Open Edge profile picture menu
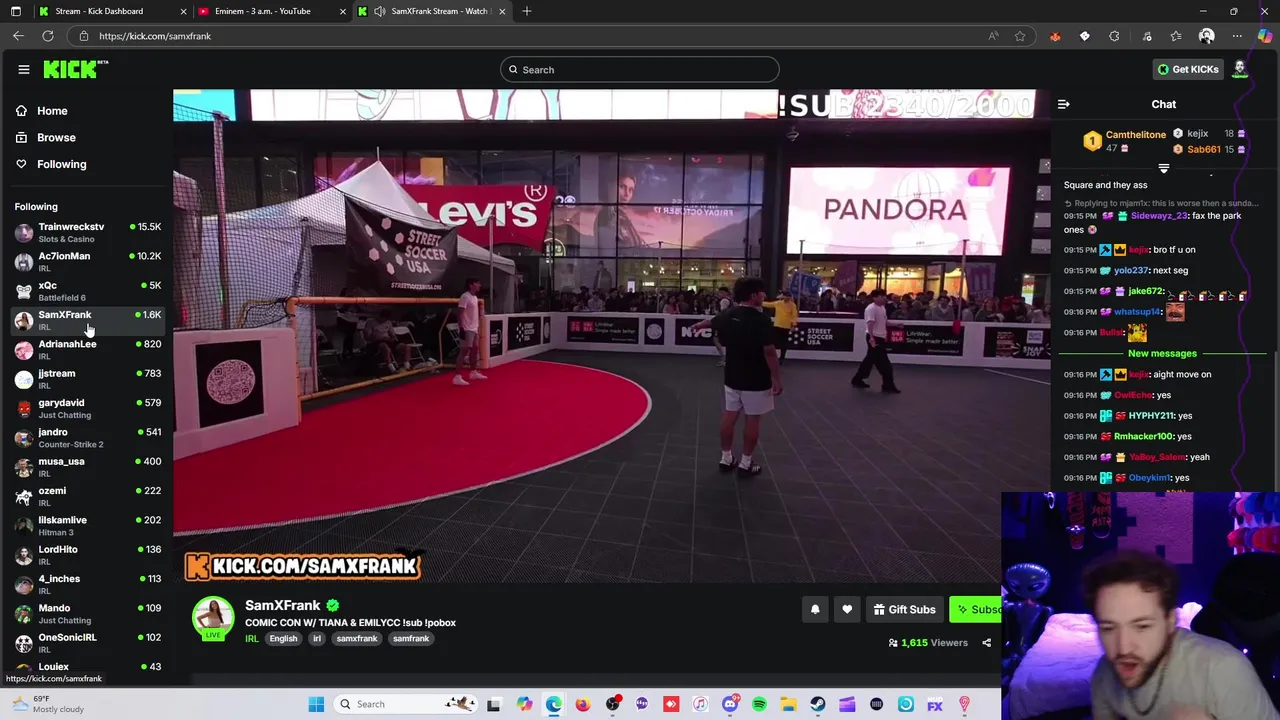 (1206, 36)
